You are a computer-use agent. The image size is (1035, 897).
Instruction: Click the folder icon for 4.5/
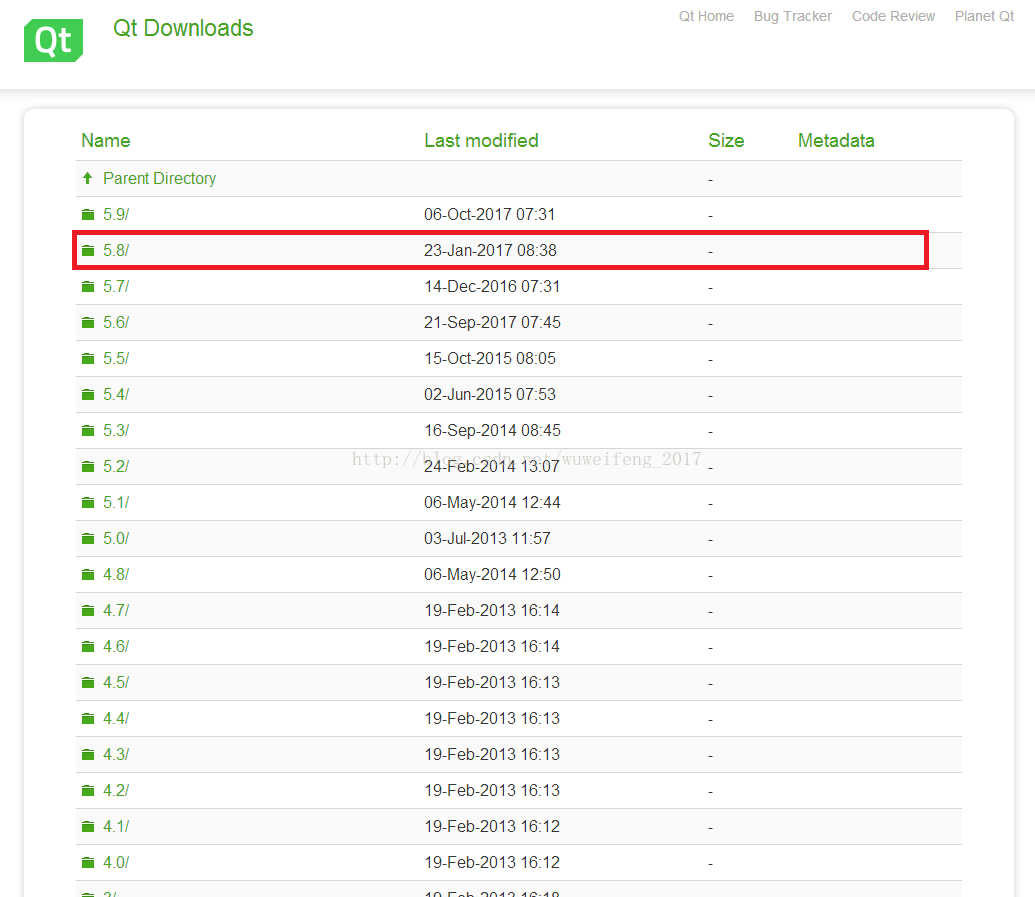tap(88, 682)
